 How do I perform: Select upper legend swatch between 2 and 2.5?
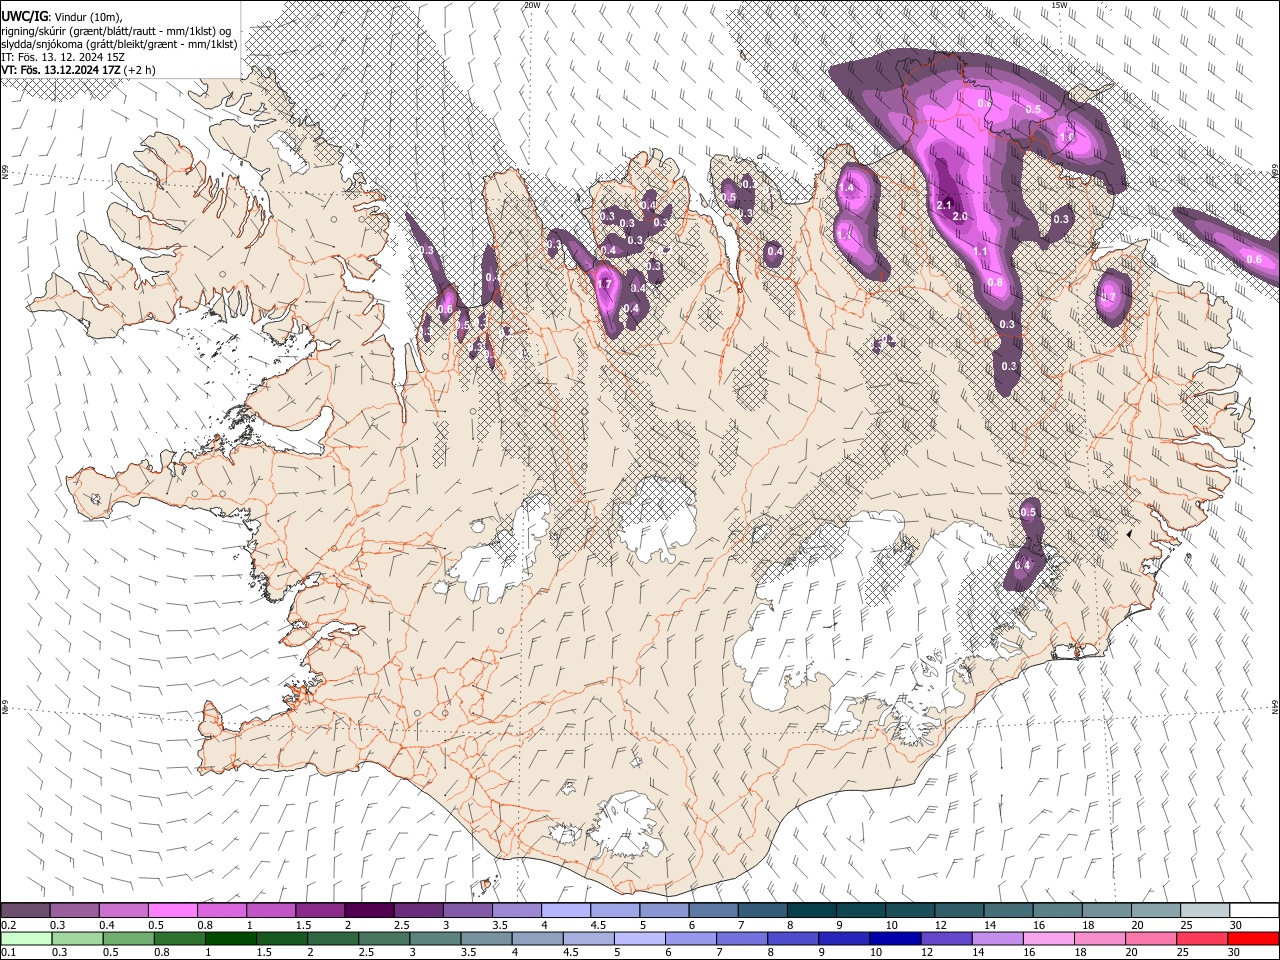coord(369,911)
